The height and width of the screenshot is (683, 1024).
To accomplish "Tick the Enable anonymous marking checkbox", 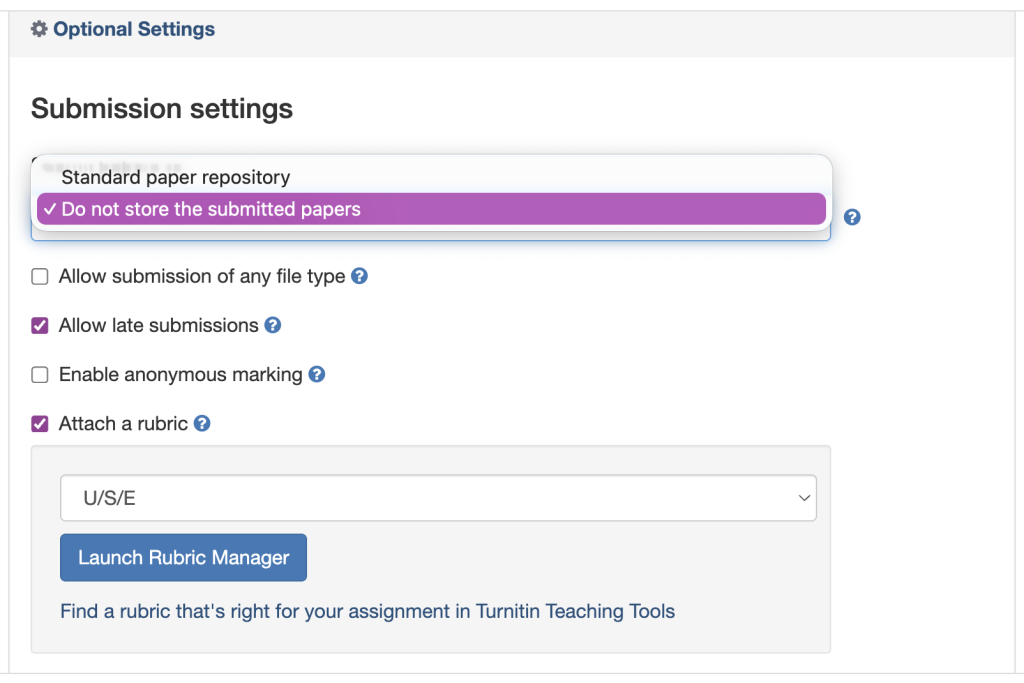I will coord(40,376).
